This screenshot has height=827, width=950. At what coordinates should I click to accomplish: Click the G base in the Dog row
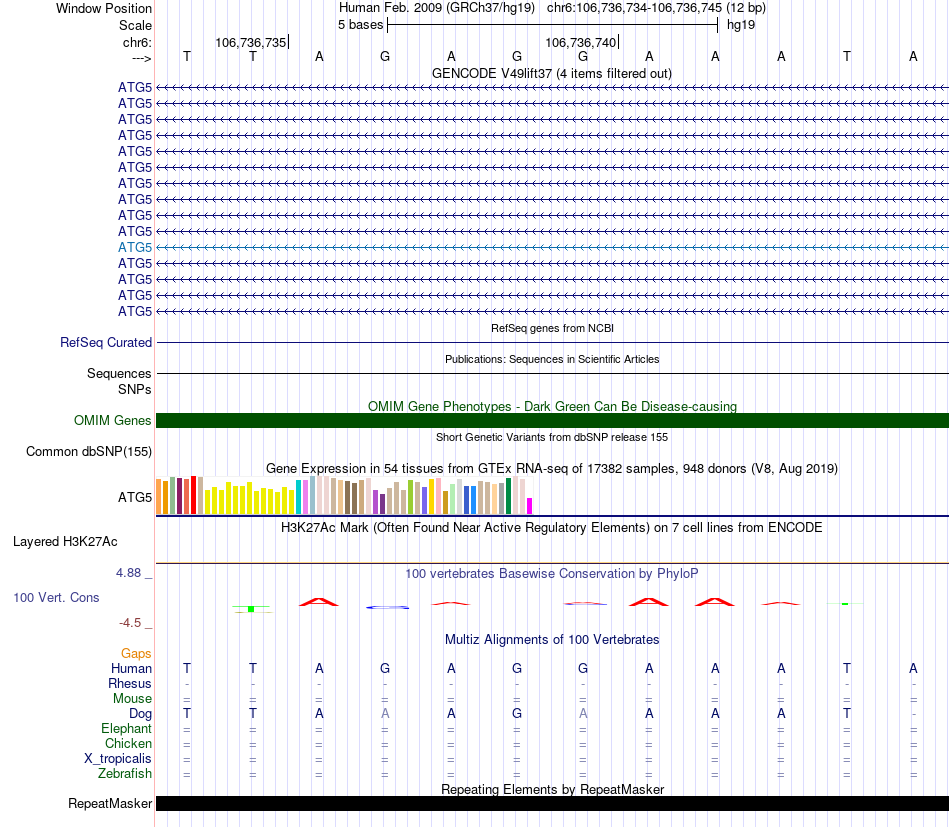coord(517,714)
